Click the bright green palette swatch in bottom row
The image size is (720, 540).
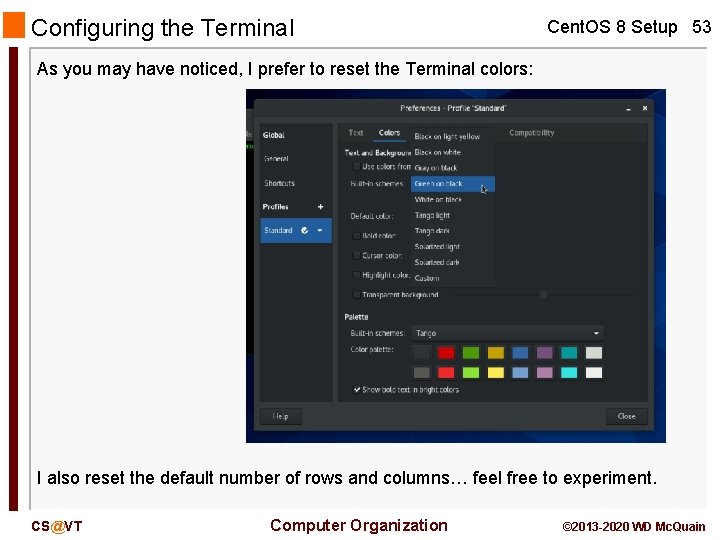471,372
